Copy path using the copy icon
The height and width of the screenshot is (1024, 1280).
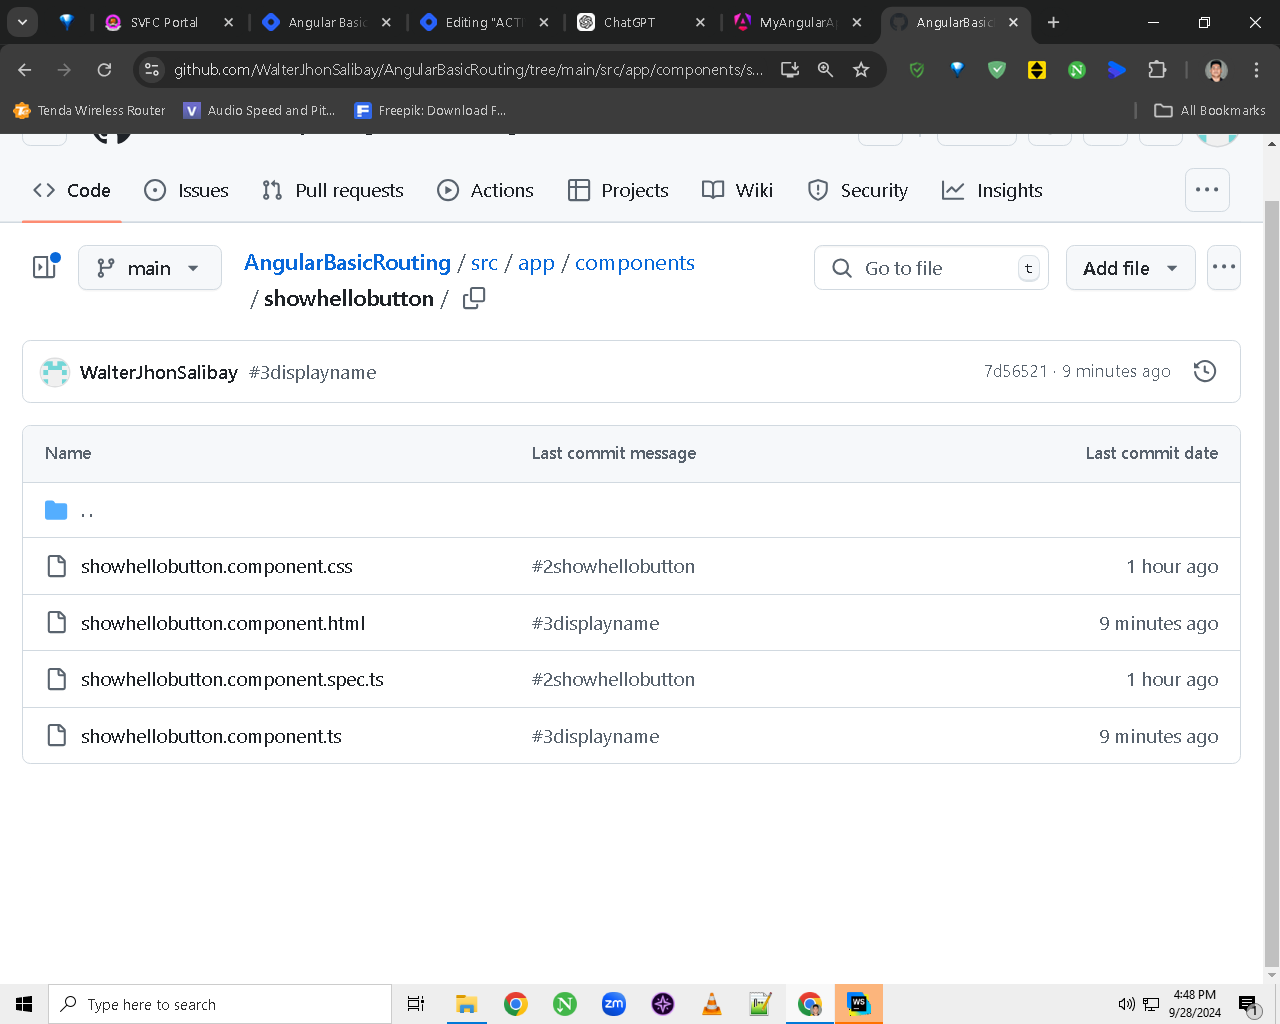click(x=474, y=298)
